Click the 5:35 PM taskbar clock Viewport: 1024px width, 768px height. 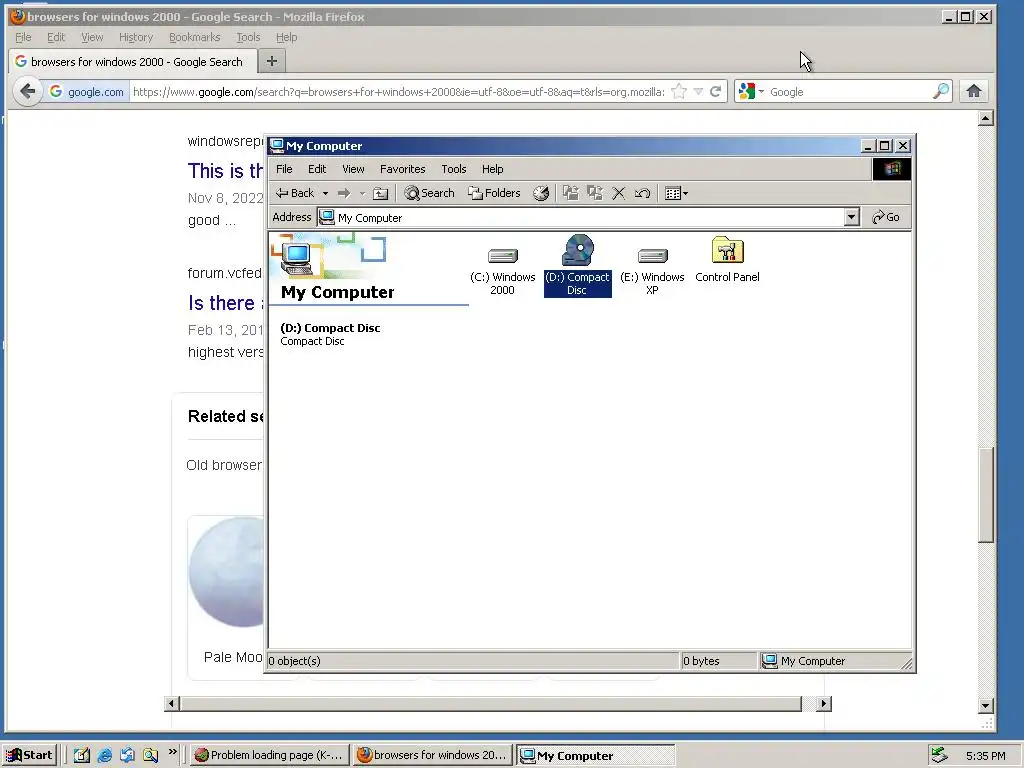click(x=985, y=756)
